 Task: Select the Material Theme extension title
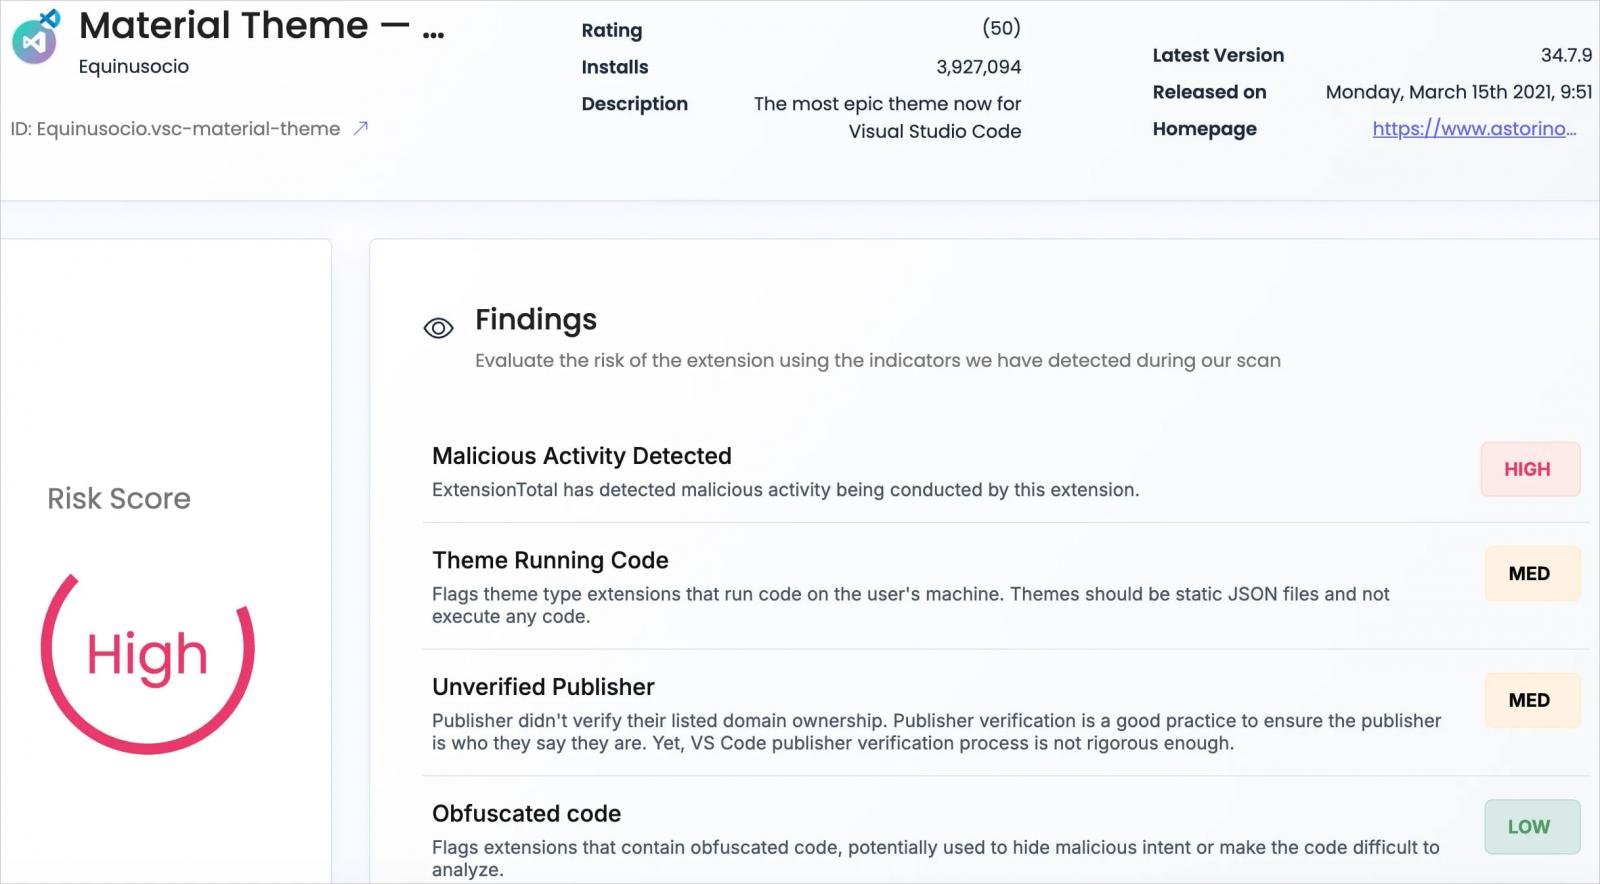point(262,26)
